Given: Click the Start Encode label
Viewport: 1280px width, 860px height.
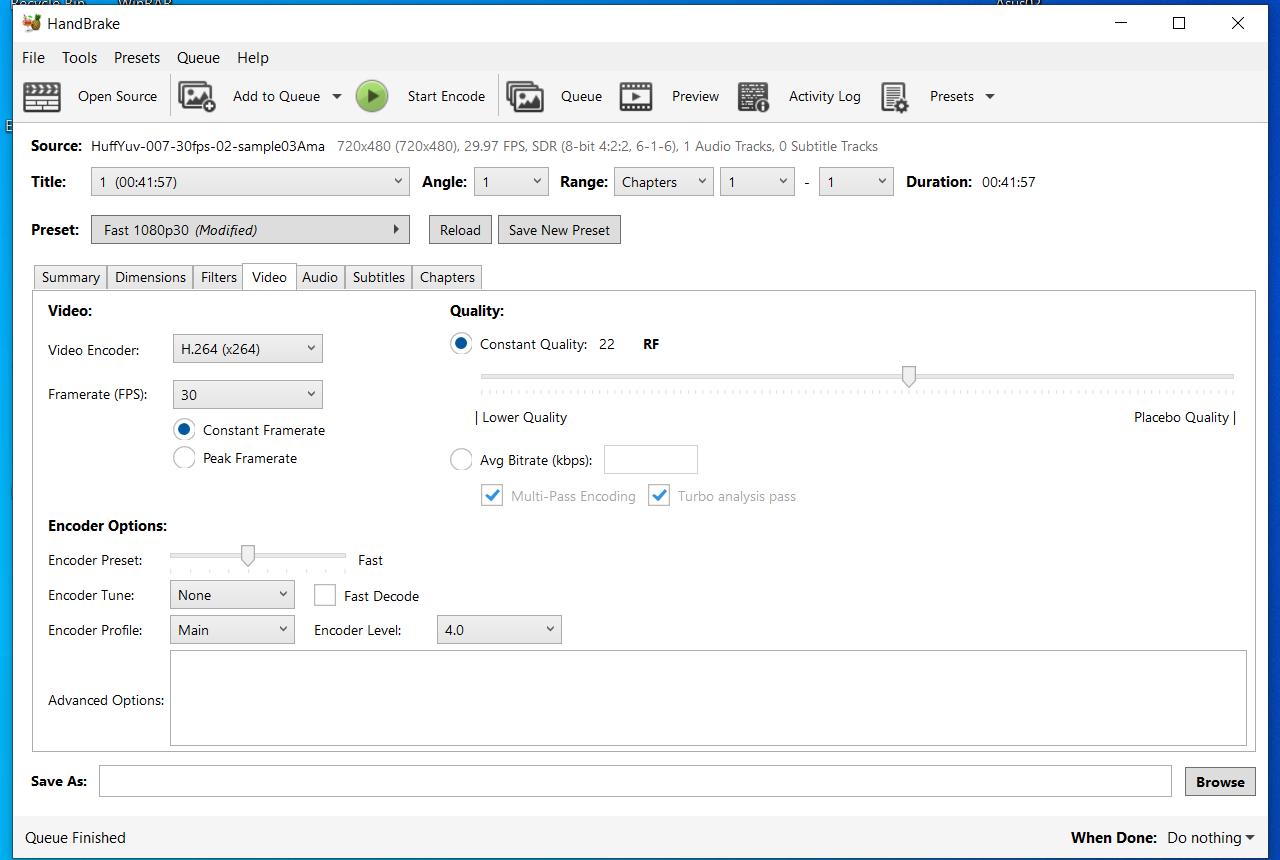Looking at the screenshot, I should tap(446, 97).
